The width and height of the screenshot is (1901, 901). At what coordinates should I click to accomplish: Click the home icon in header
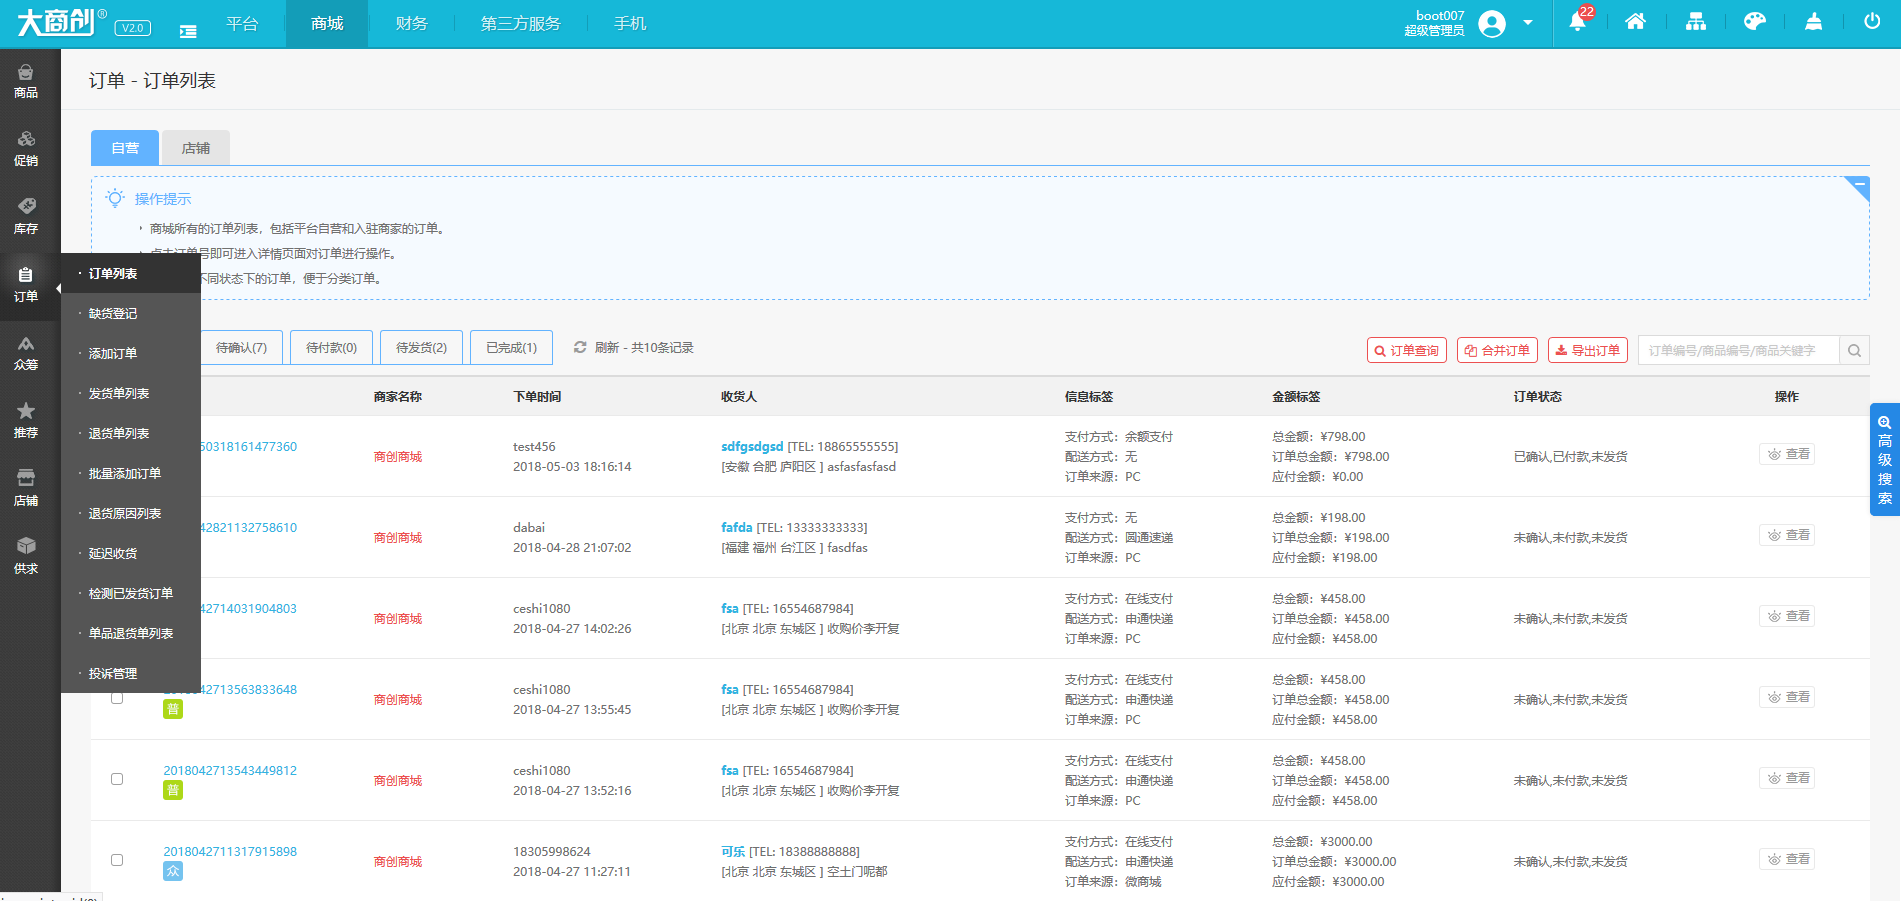1635,22
